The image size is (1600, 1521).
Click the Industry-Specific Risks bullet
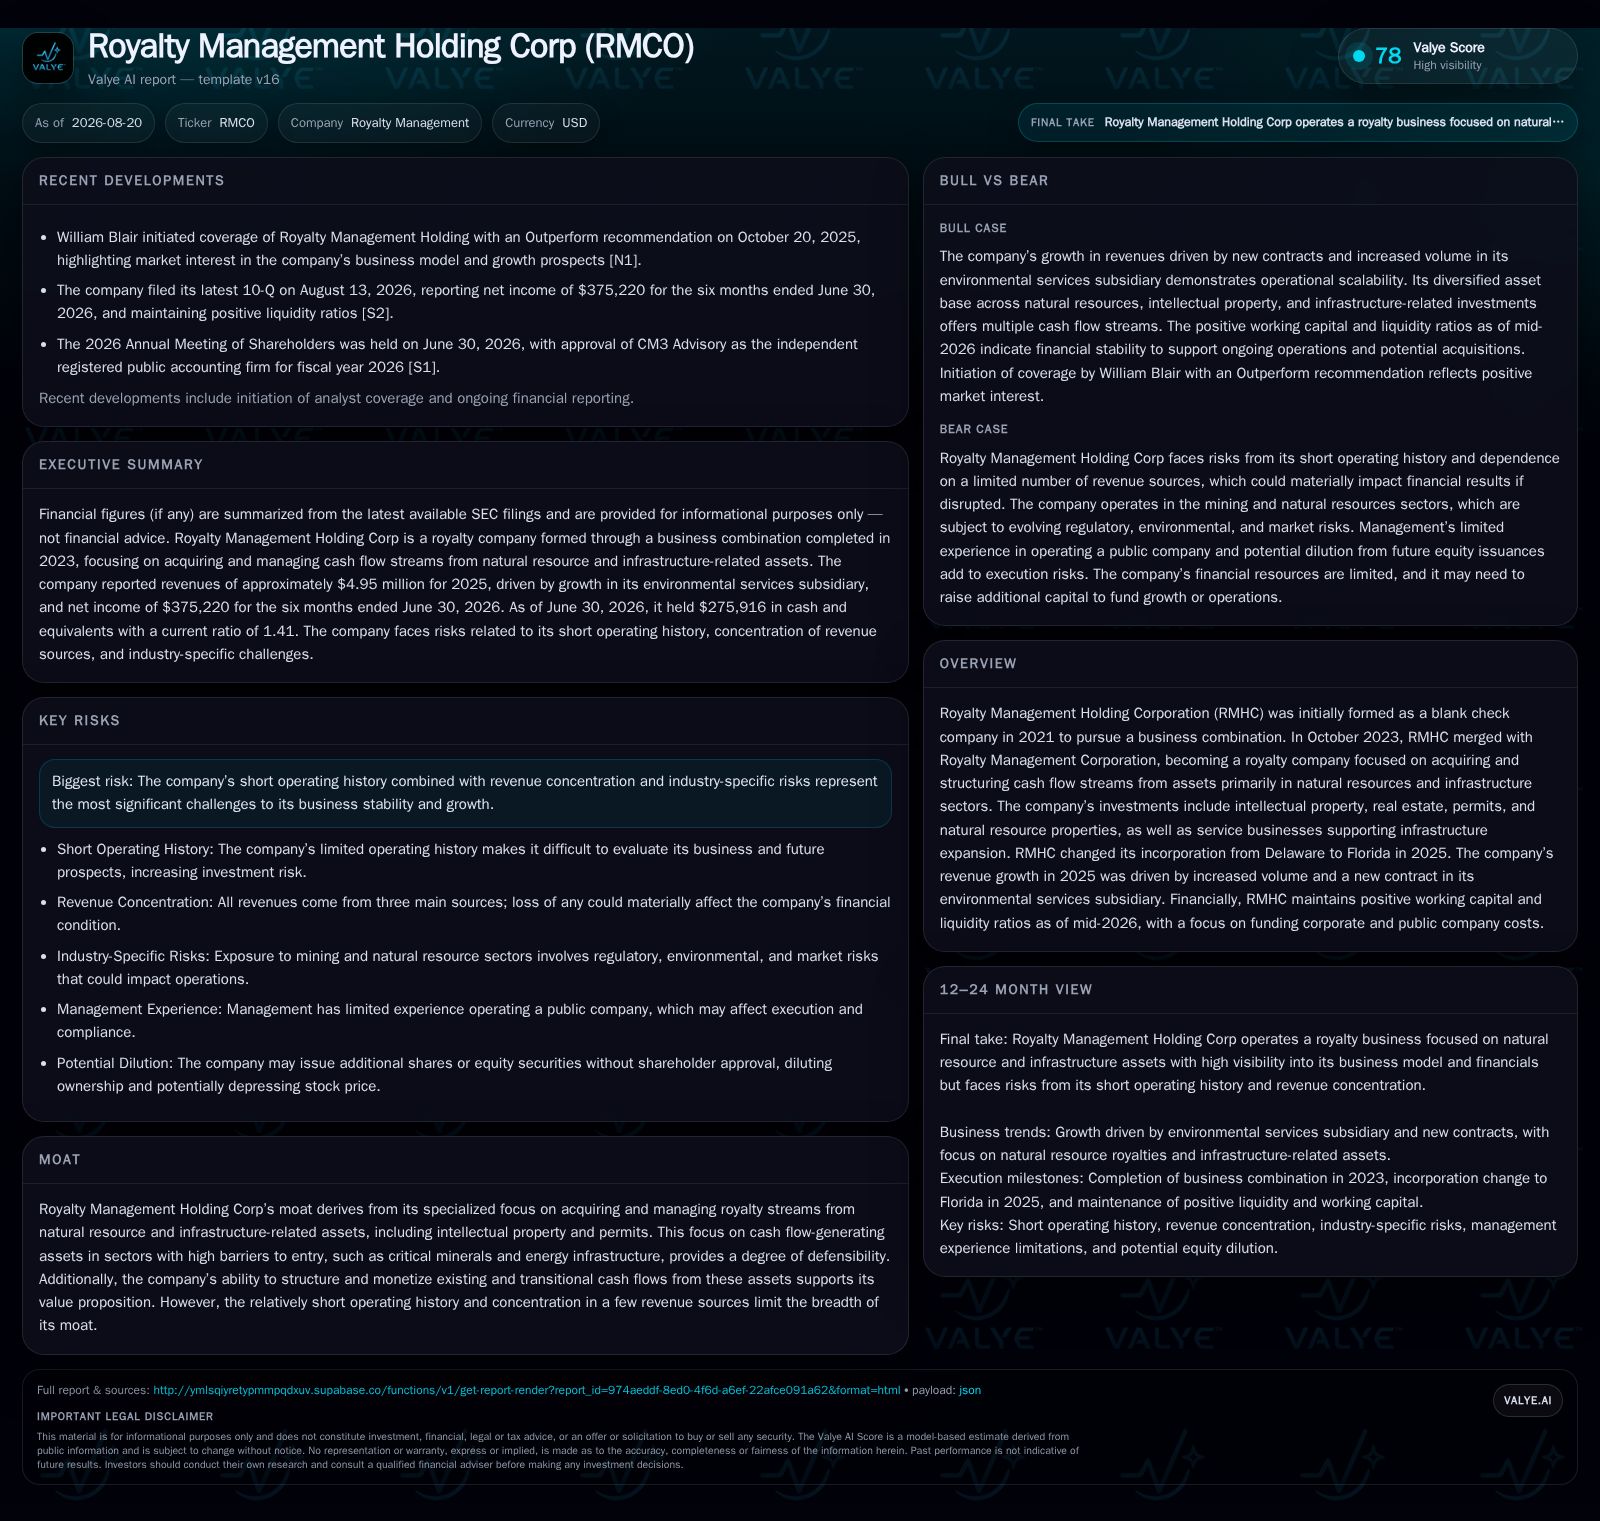click(x=468, y=968)
